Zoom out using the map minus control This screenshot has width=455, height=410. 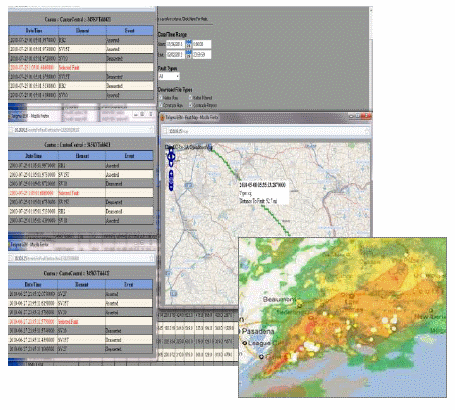171,188
